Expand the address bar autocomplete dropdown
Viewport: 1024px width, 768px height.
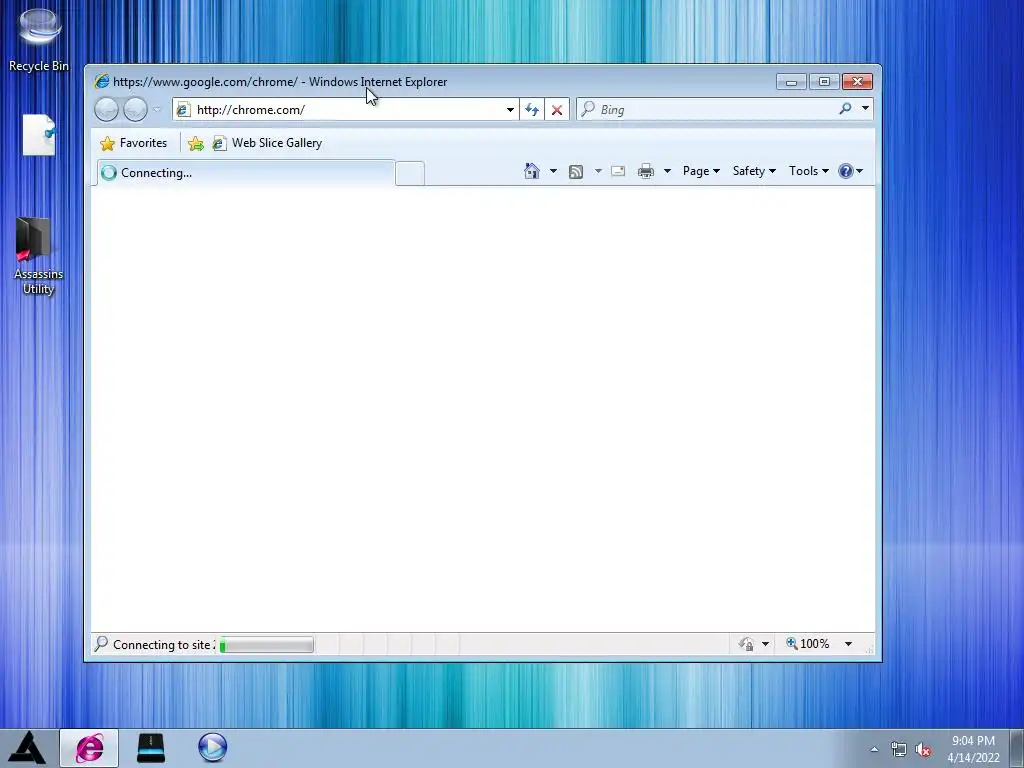pyautogui.click(x=510, y=109)
